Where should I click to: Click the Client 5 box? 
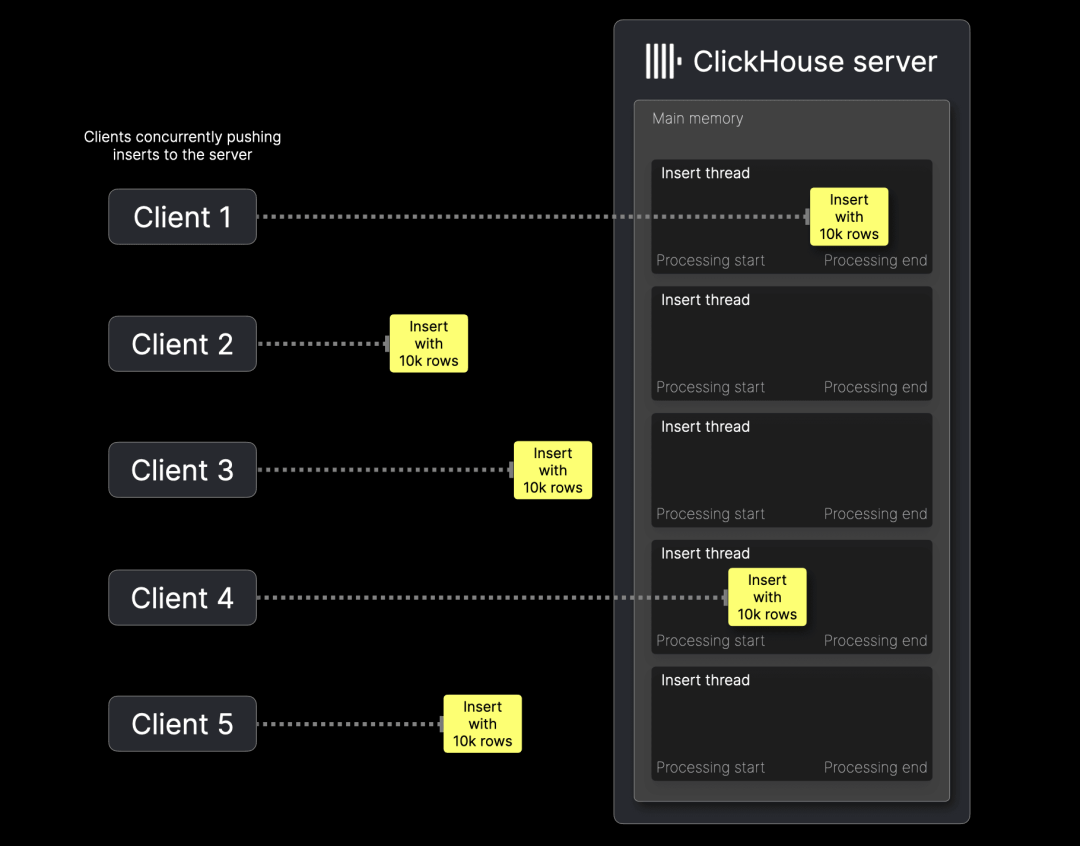tap(183, 724)
